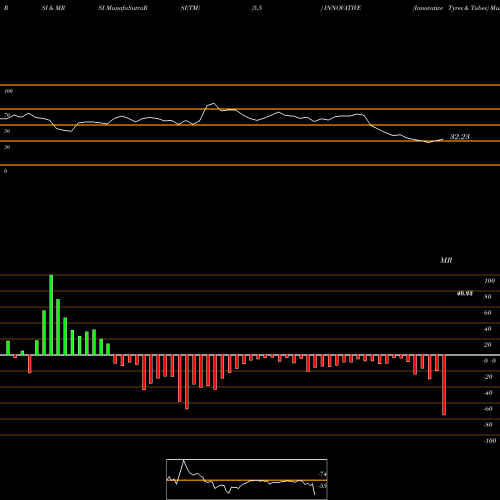
Task: Click the MR axis label "40"
Action: (x=488, y=329)
